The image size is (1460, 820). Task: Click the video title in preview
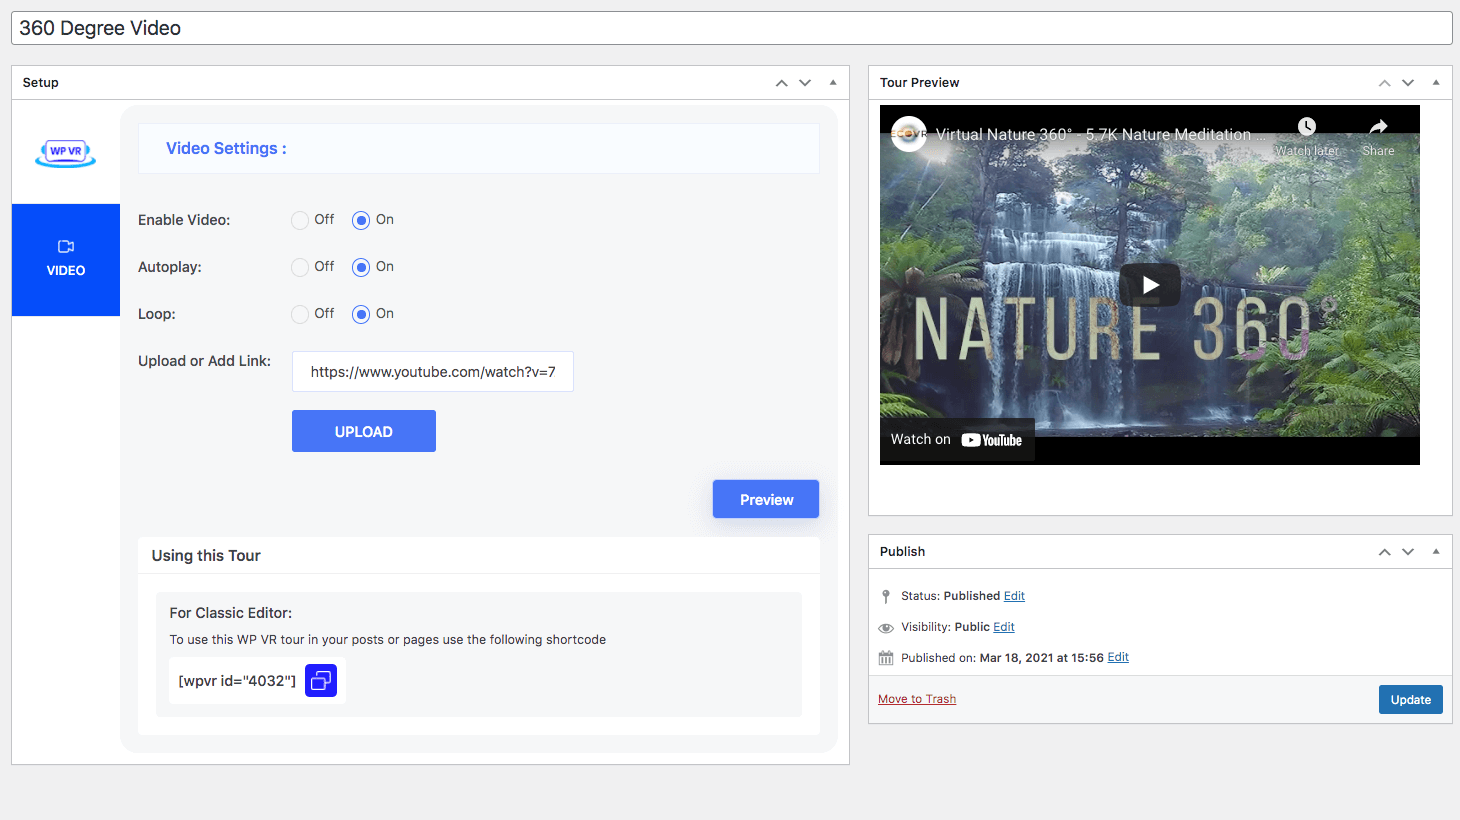tap(1100, 134)
